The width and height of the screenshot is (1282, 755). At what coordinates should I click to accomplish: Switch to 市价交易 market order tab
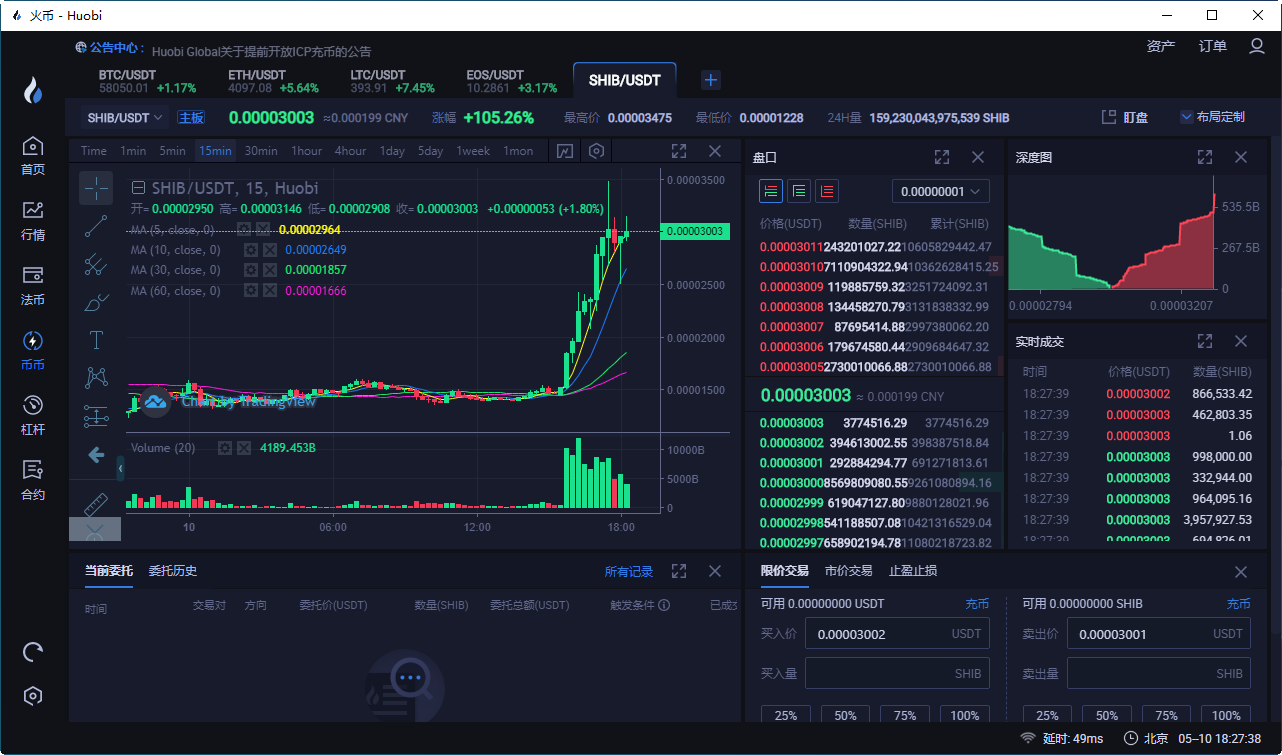pyautogui.click(x=849, y=571)
